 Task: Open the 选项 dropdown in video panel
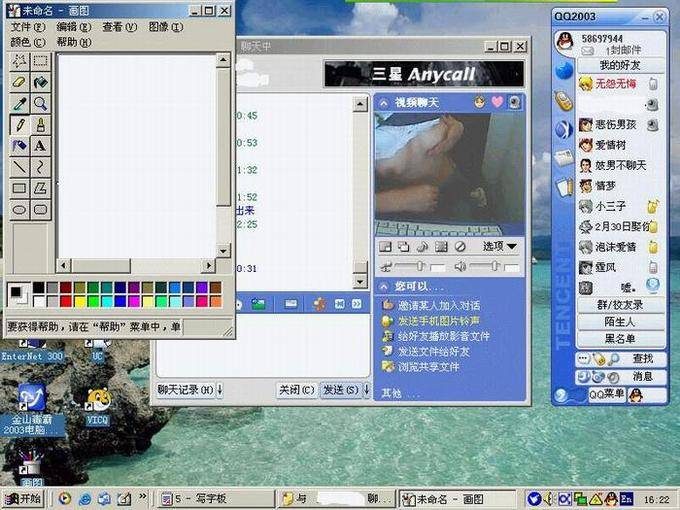tap(500, 246)
